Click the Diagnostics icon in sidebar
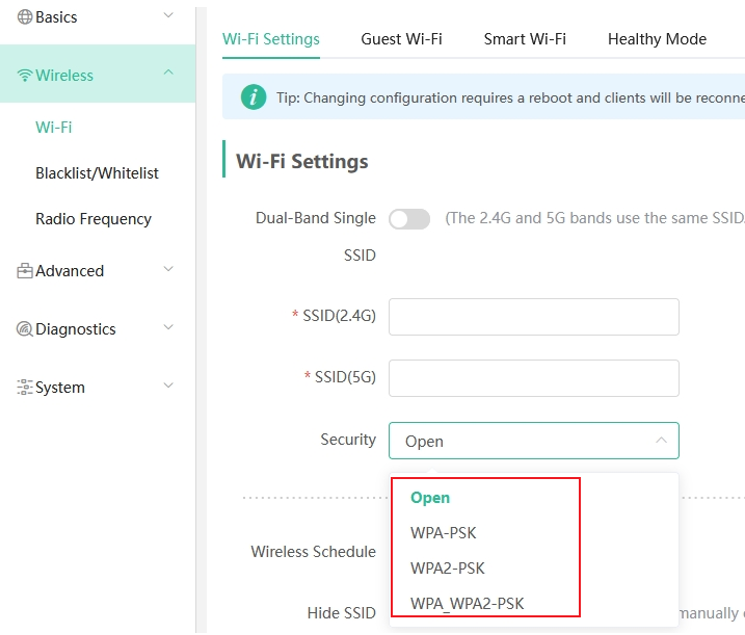Screen dimensions: 745x635 click(25, 329)
